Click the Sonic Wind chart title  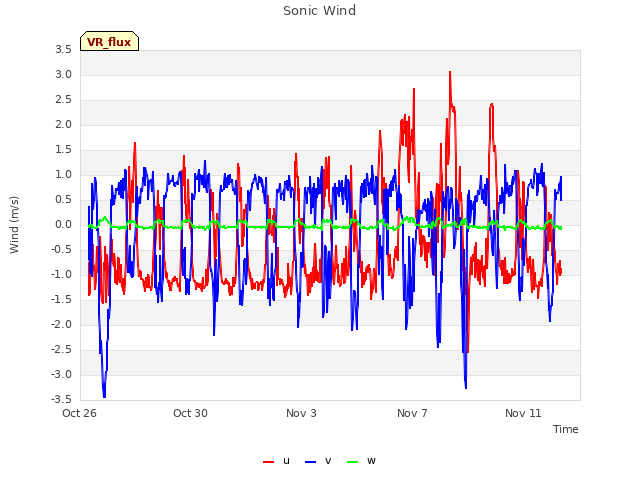pyautogui.click(x=320, y=11)
